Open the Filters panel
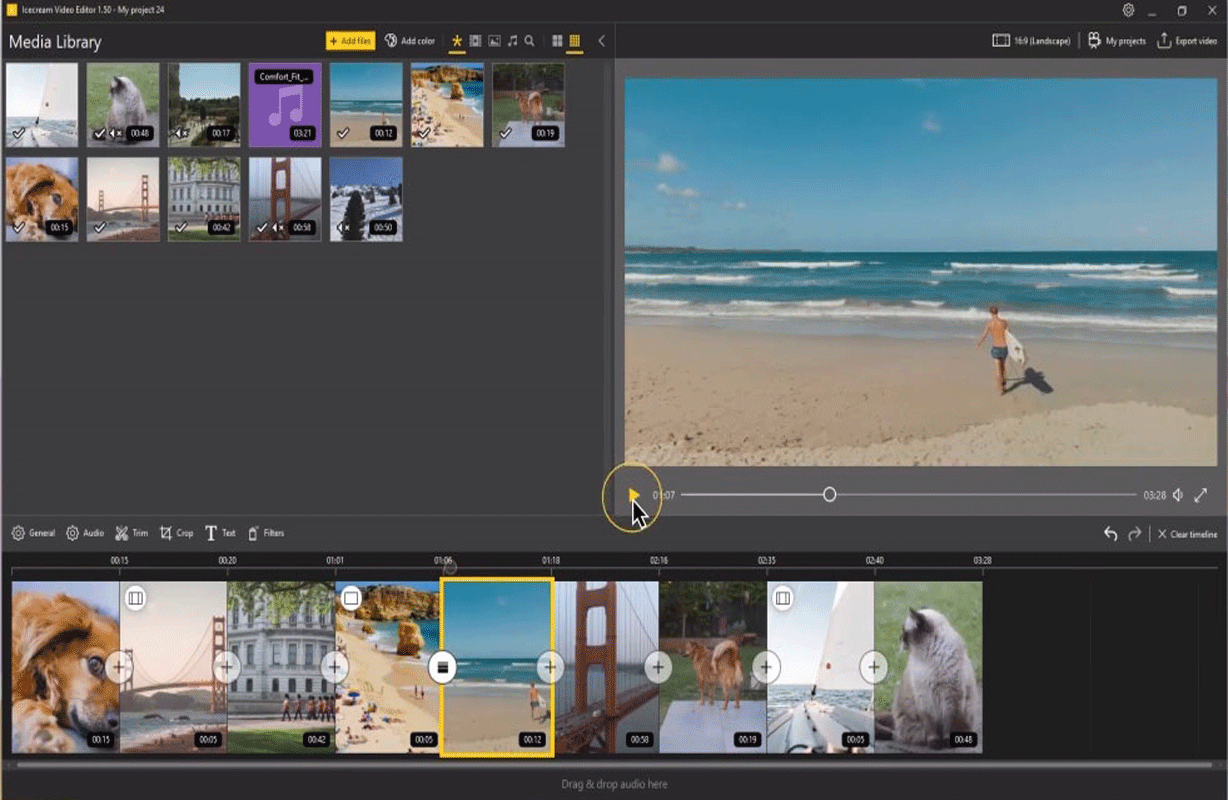 266,534
